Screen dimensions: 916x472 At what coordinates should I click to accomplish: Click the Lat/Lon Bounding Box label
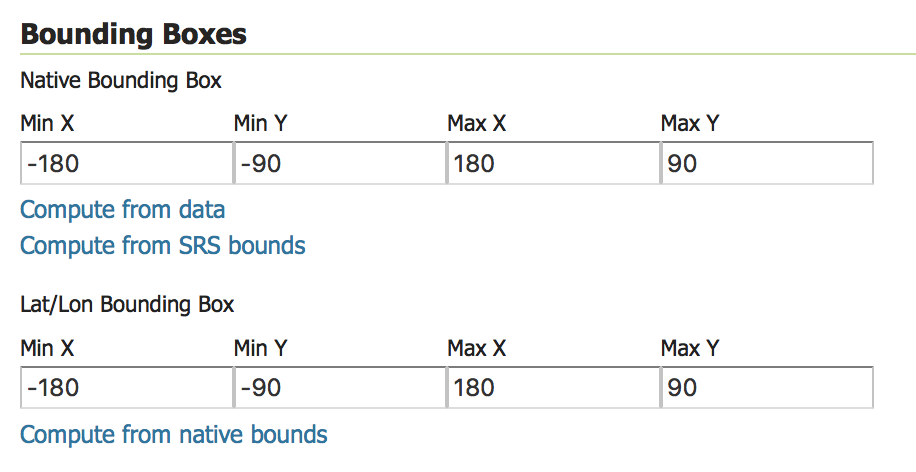click(x=127, y=303)
